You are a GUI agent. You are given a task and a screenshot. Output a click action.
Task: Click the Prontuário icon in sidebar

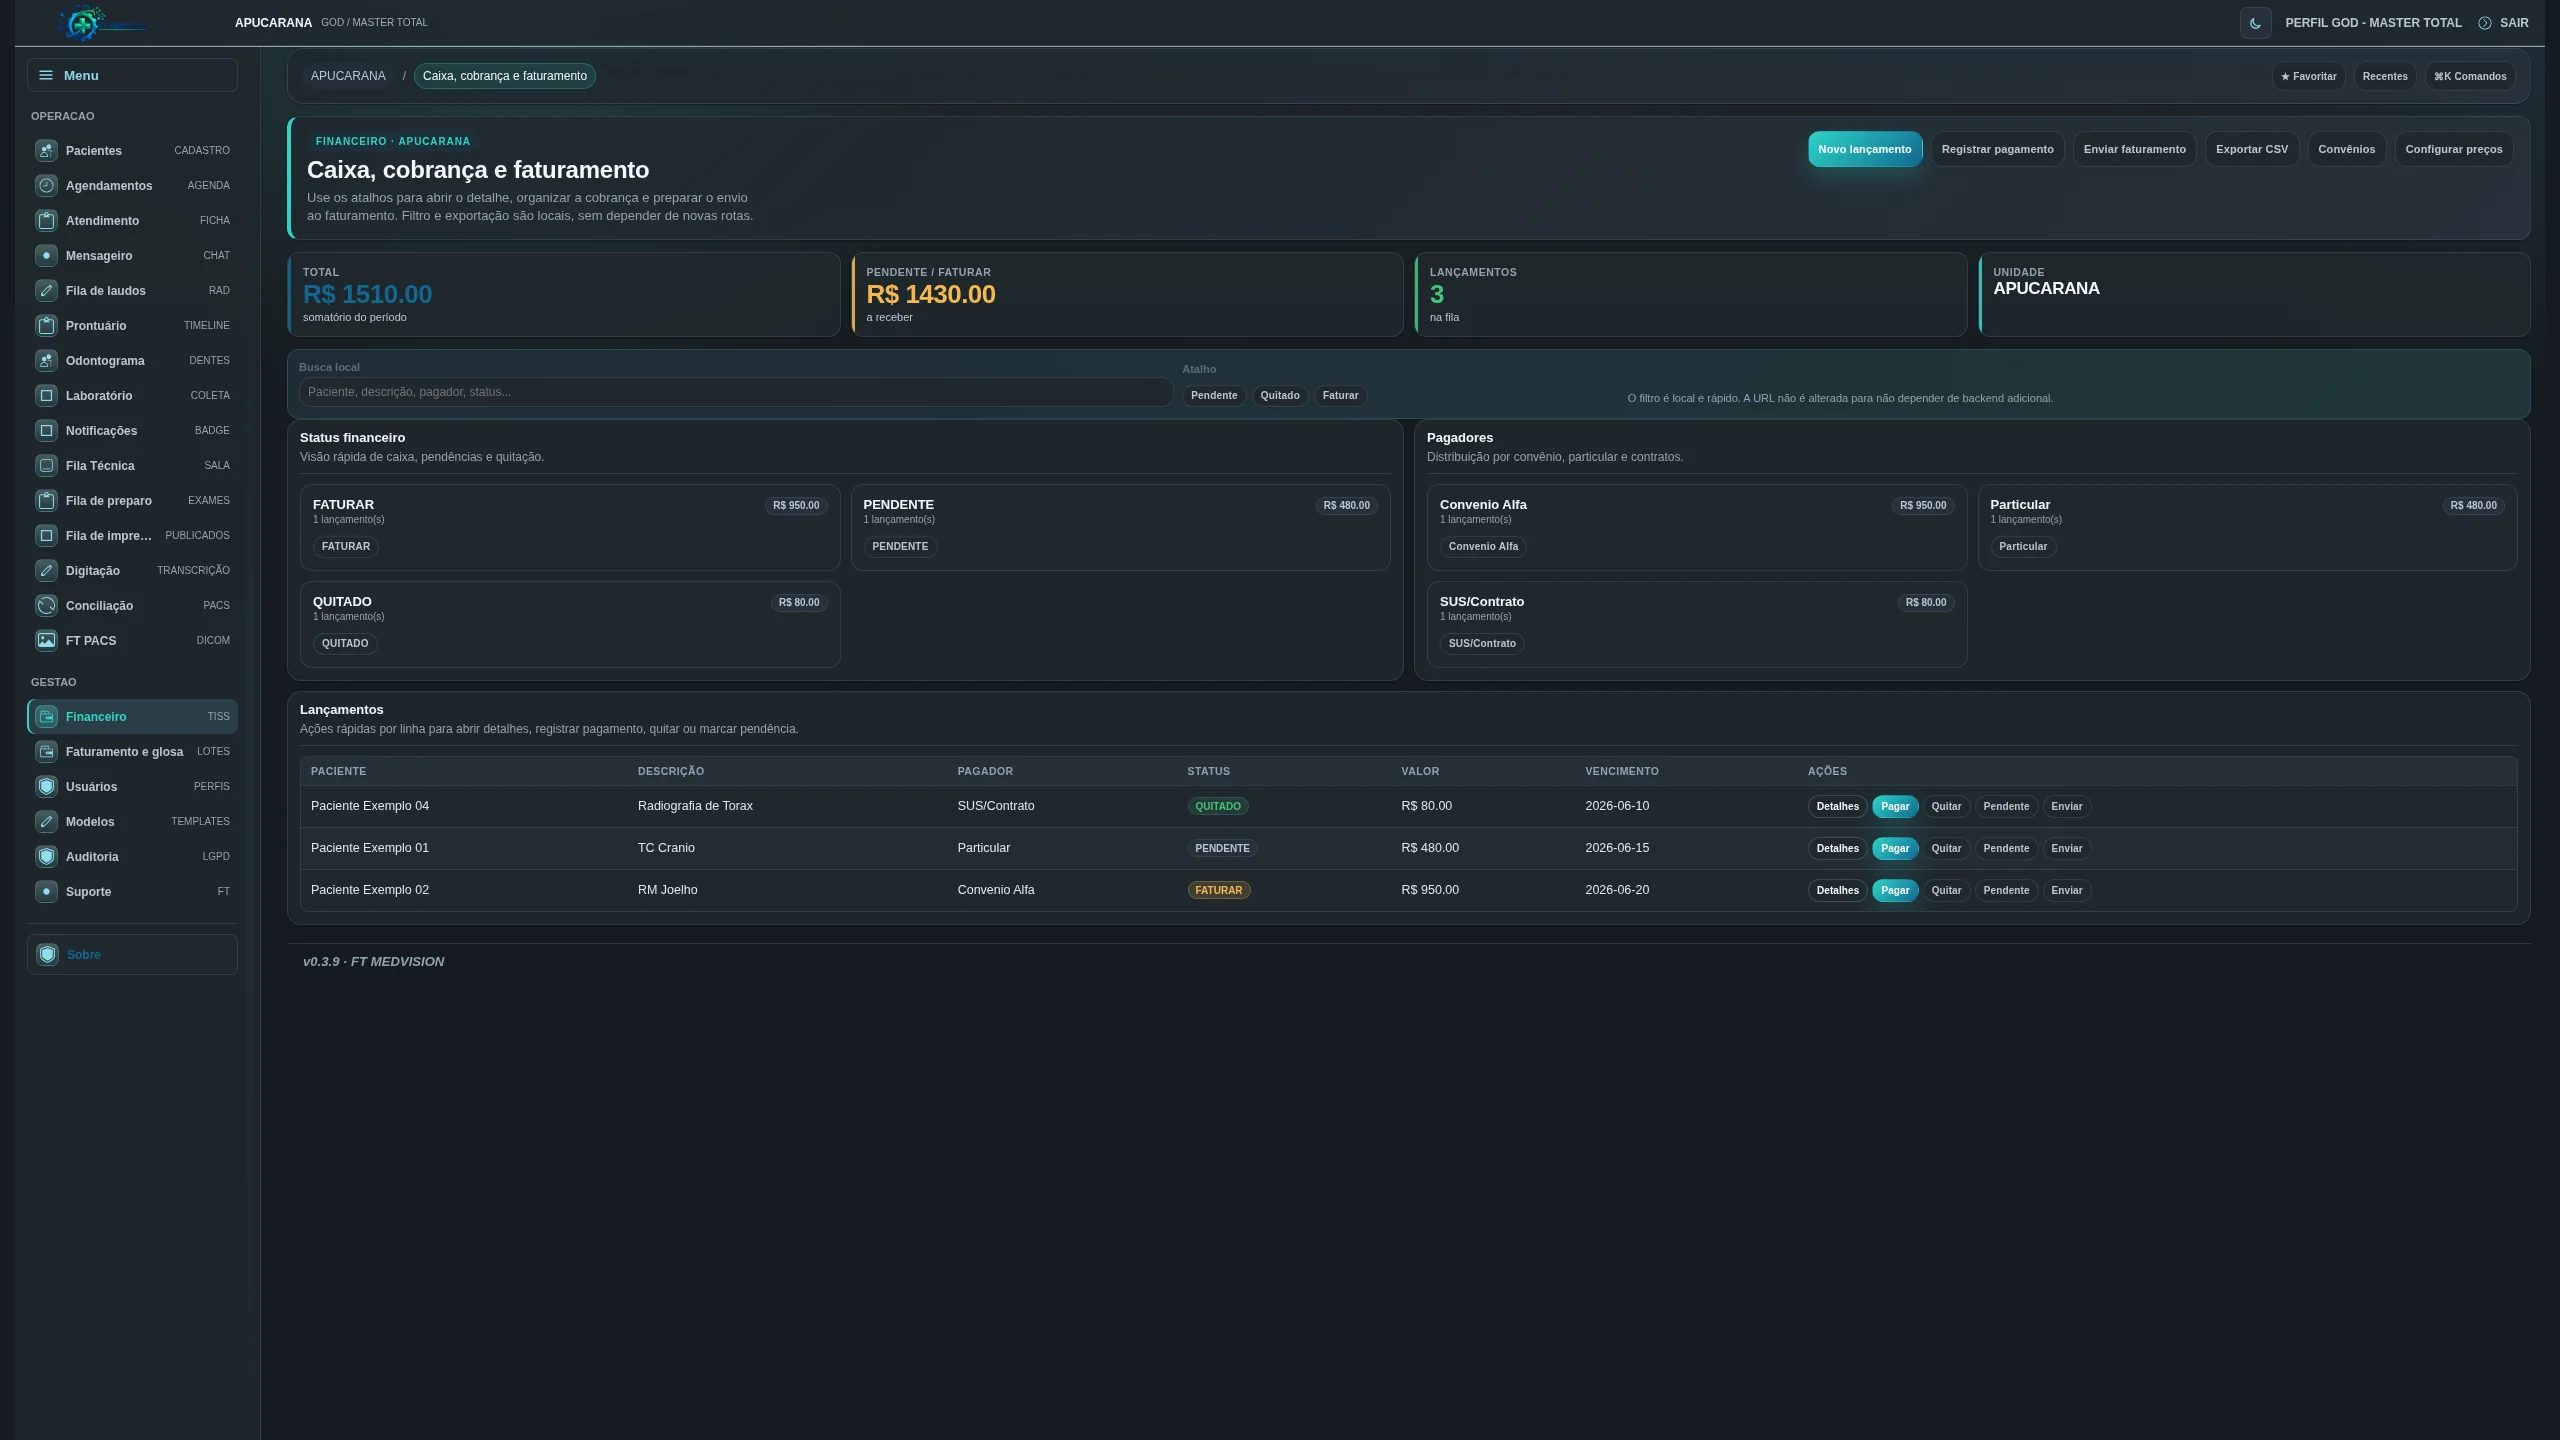(46, 325)
